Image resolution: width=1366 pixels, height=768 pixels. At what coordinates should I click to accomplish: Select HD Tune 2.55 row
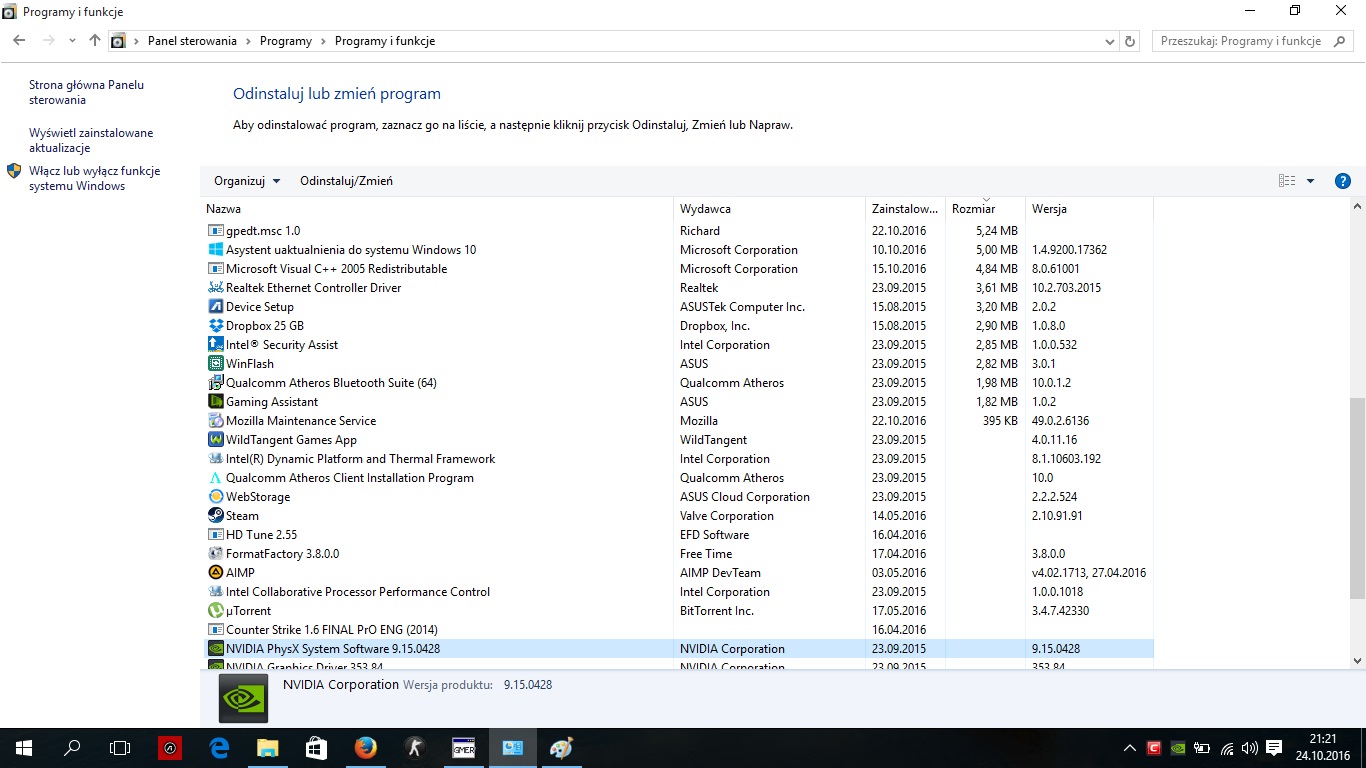point(677,535)
